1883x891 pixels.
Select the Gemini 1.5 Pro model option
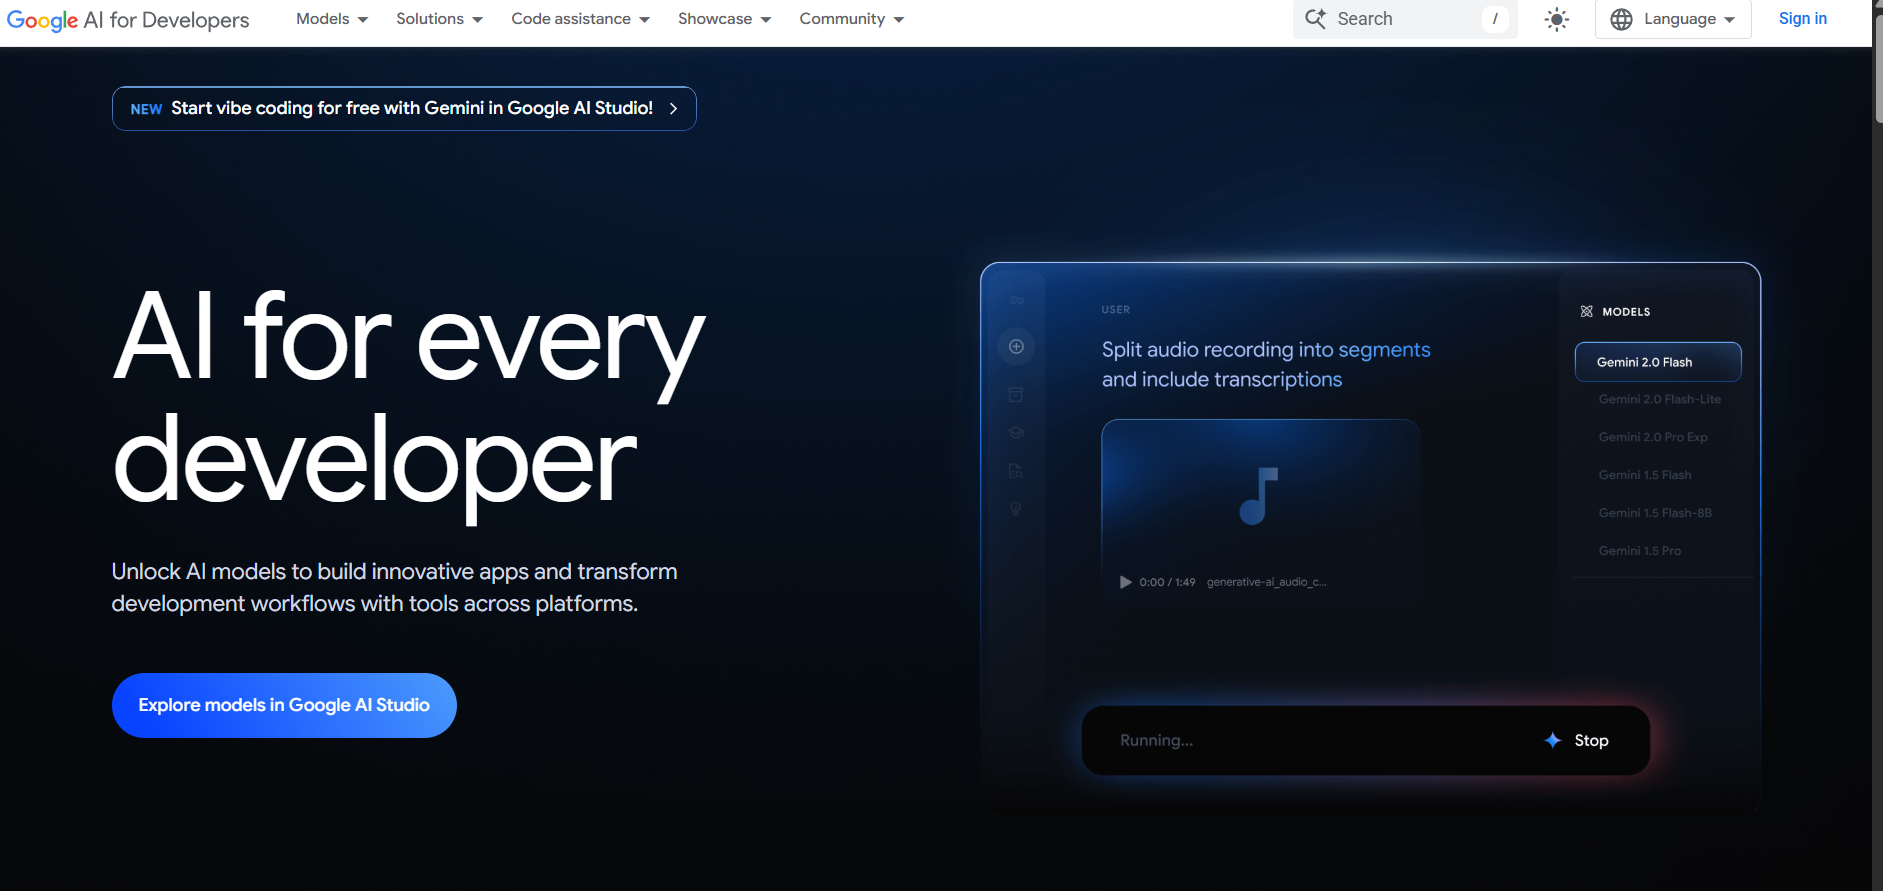point(1639,551)
